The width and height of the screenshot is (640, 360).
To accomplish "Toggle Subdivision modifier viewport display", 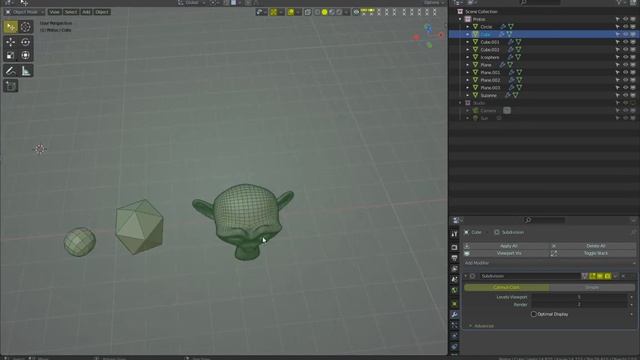I will 600,276.
